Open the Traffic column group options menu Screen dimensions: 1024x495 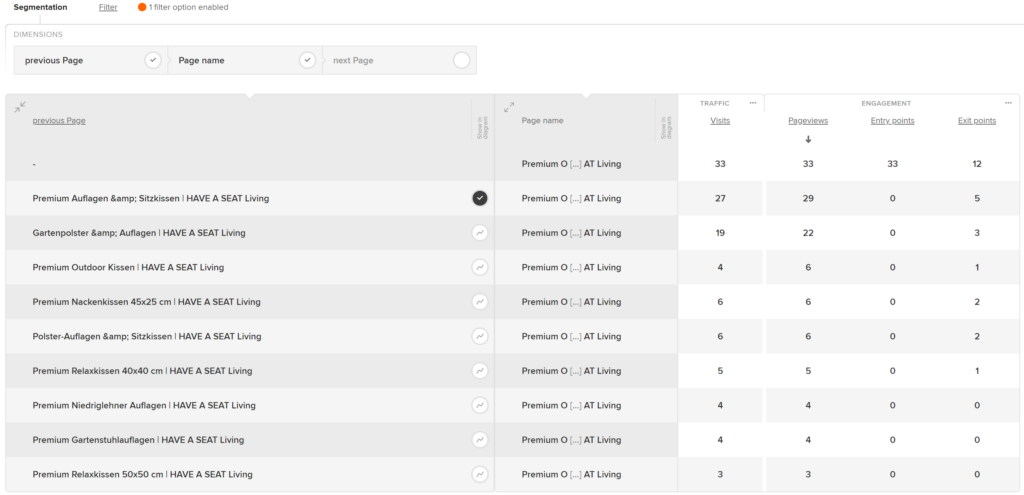coord(752,103)
